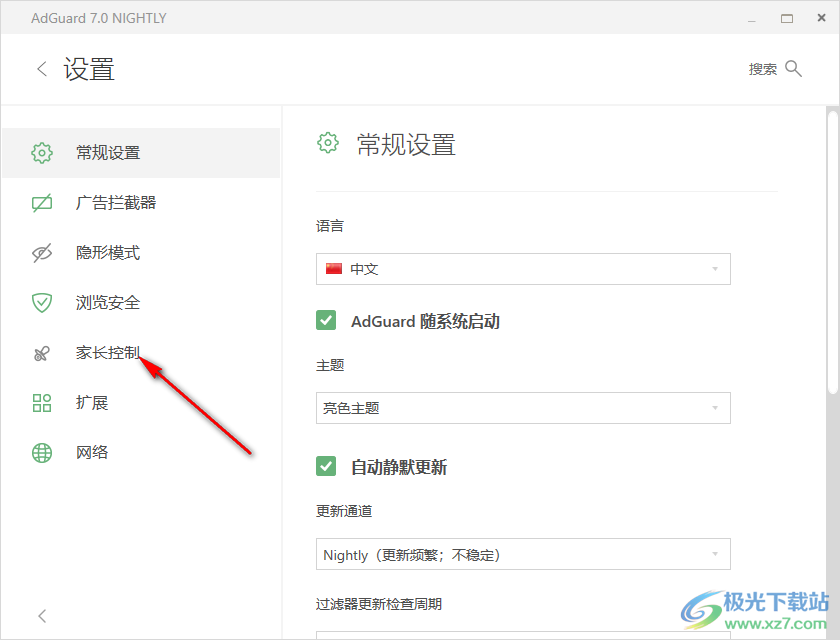Open the 更新通道 Nightly dropdown

[x=523, y=554]
